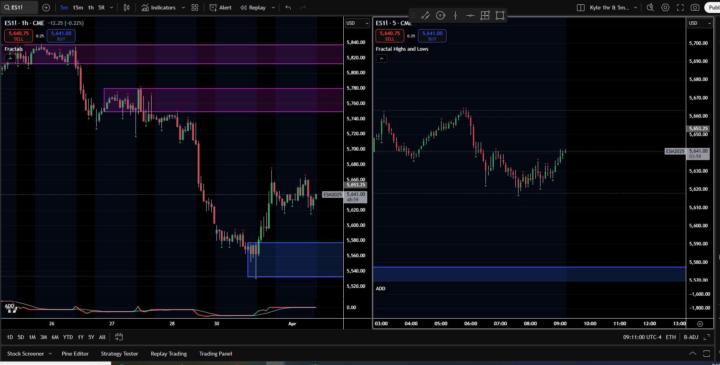Open the indicator templates grid icon
Image resolution: width=720 pixels, height=365 pixels.
(195, 7)
